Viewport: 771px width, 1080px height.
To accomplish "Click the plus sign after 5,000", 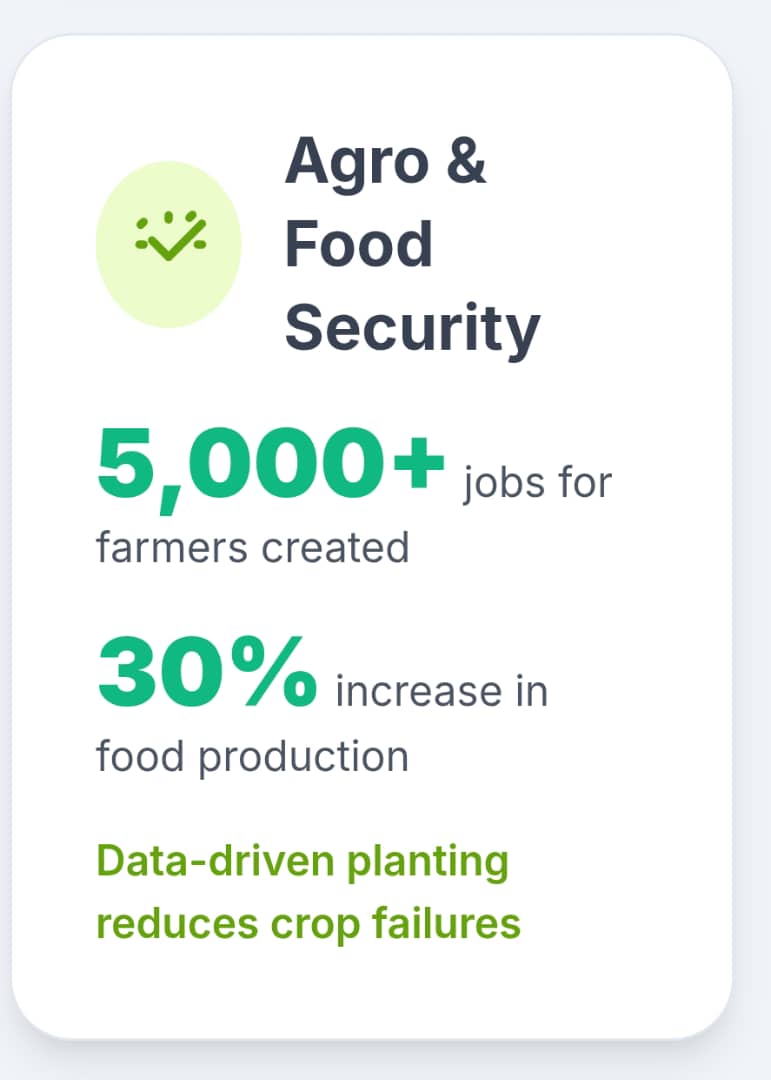I will (x=419, y=463).
